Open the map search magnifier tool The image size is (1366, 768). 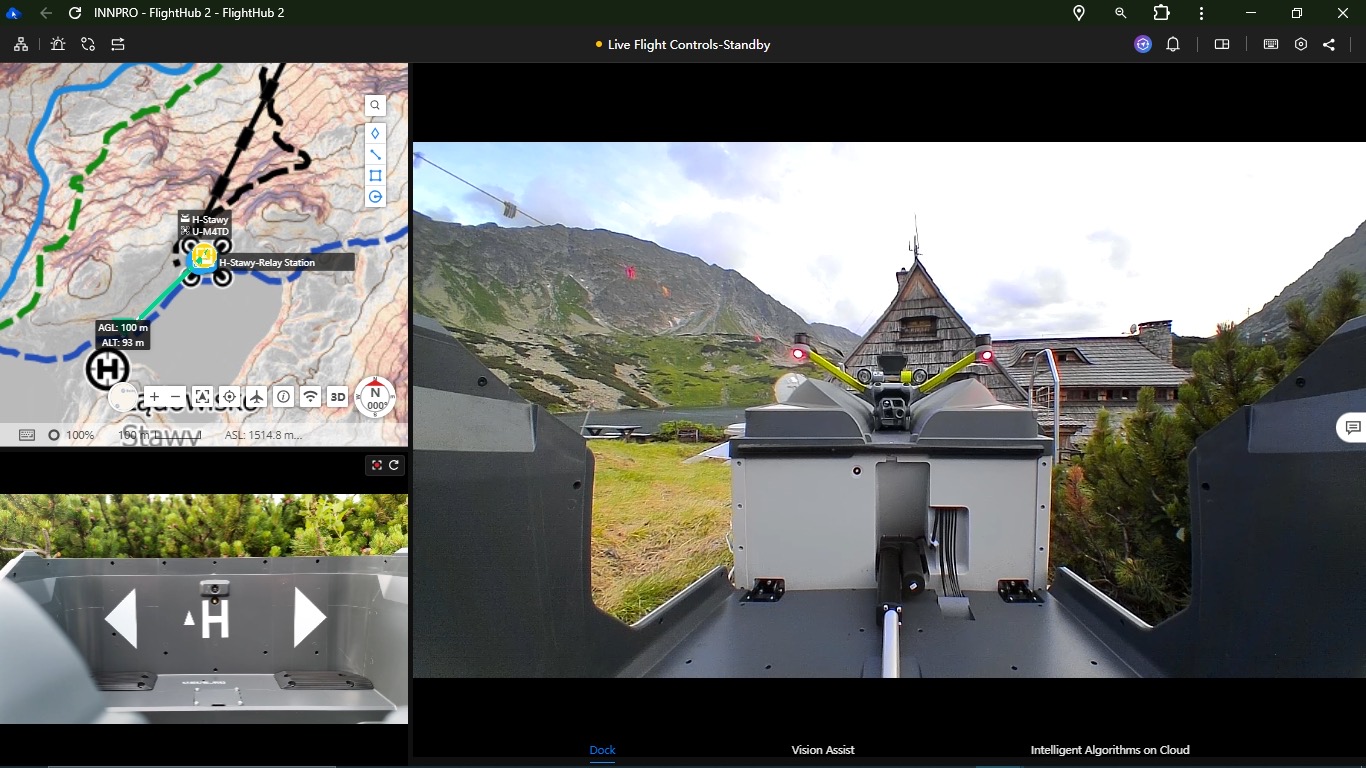(375, 105)
